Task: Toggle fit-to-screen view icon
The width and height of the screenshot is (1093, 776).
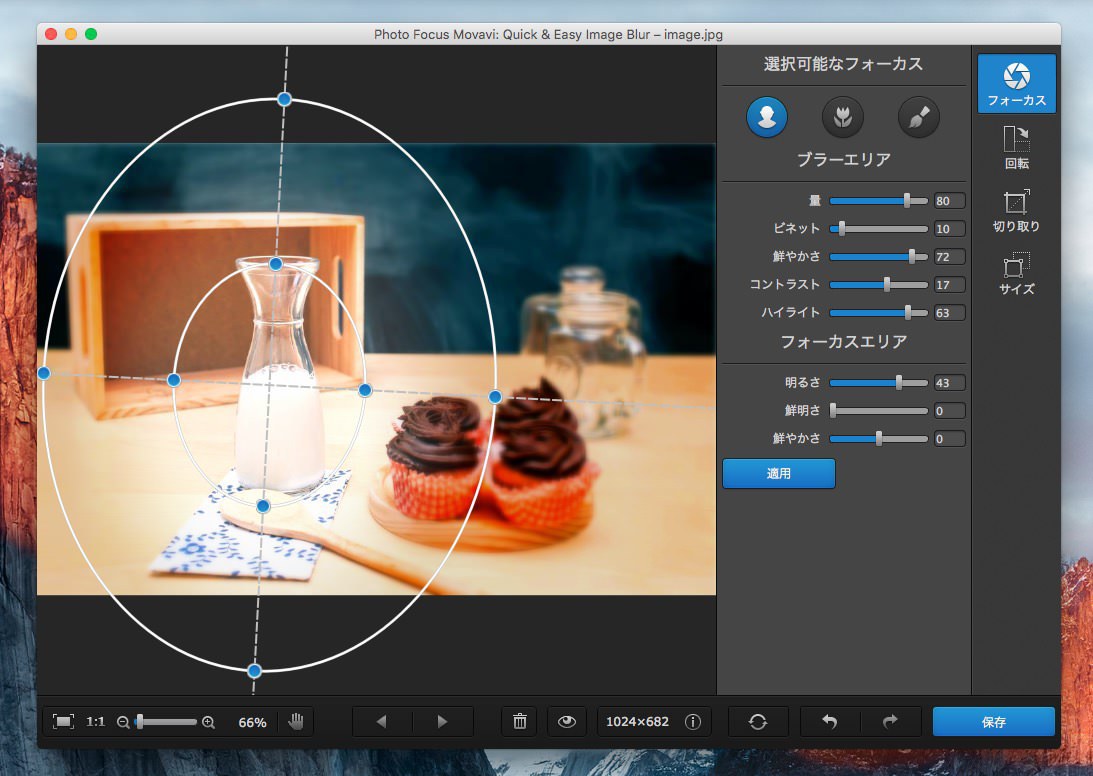Action: coord(63,721)
